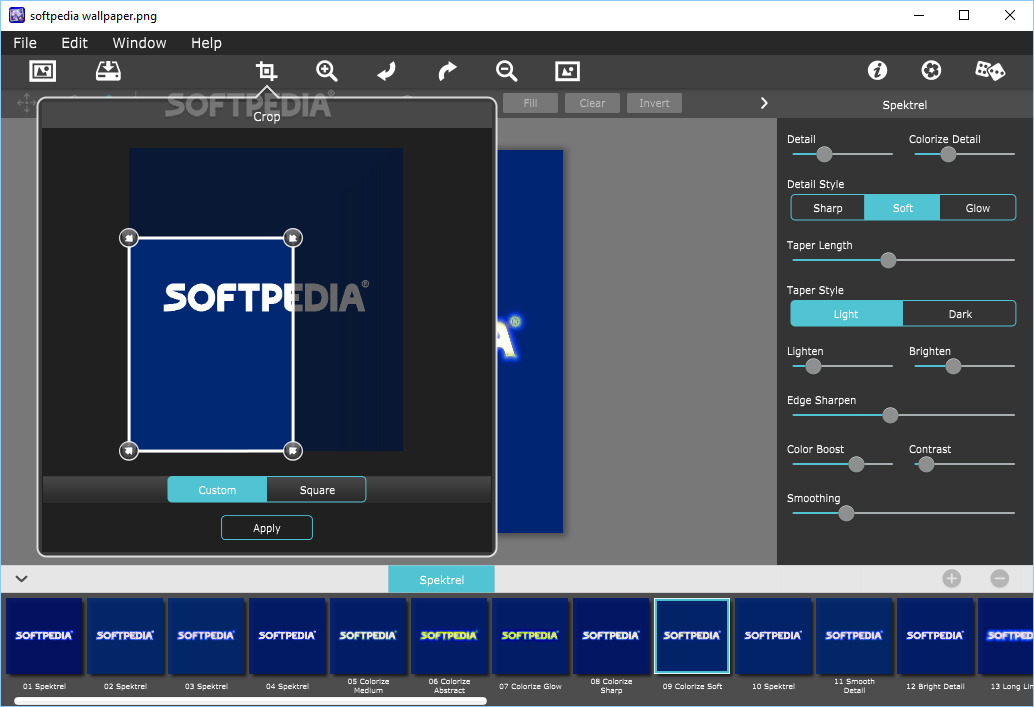The height and width of the screenshot is (707, 1034).
Task: Select Glow detail style
Action: pos(977,208)
